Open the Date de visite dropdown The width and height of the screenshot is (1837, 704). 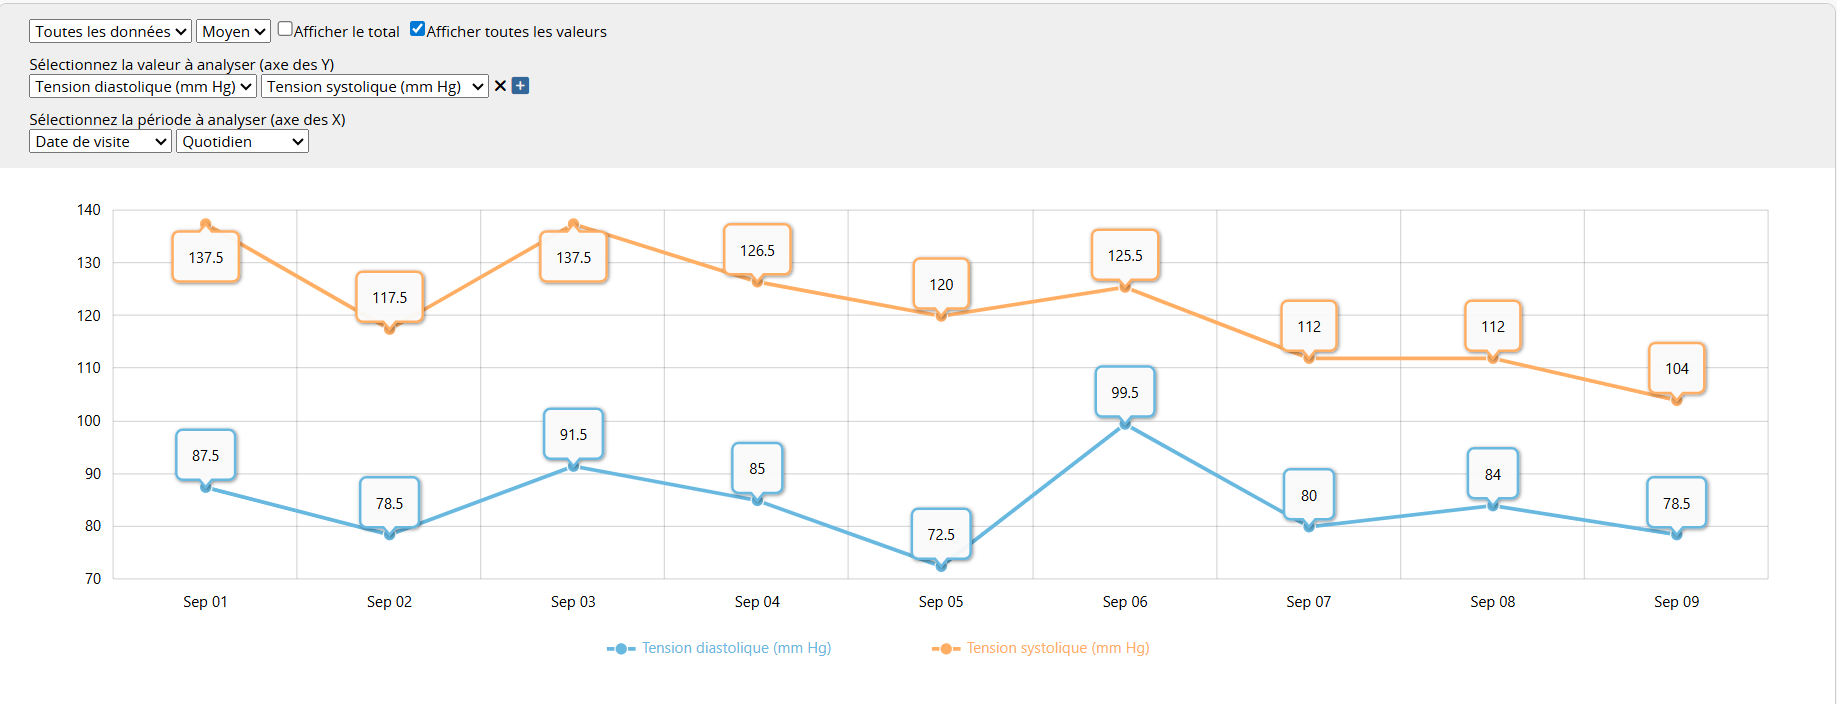[100, 142]
